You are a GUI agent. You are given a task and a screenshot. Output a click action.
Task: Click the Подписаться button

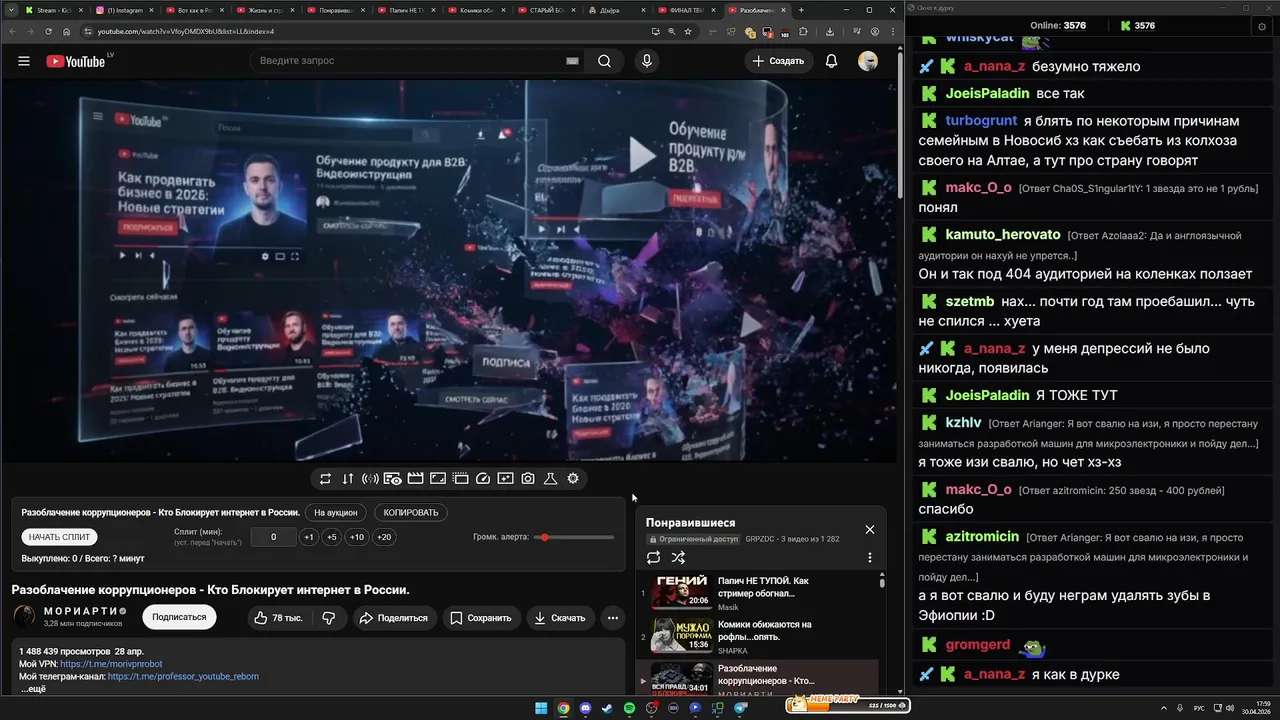coord(179,618)
